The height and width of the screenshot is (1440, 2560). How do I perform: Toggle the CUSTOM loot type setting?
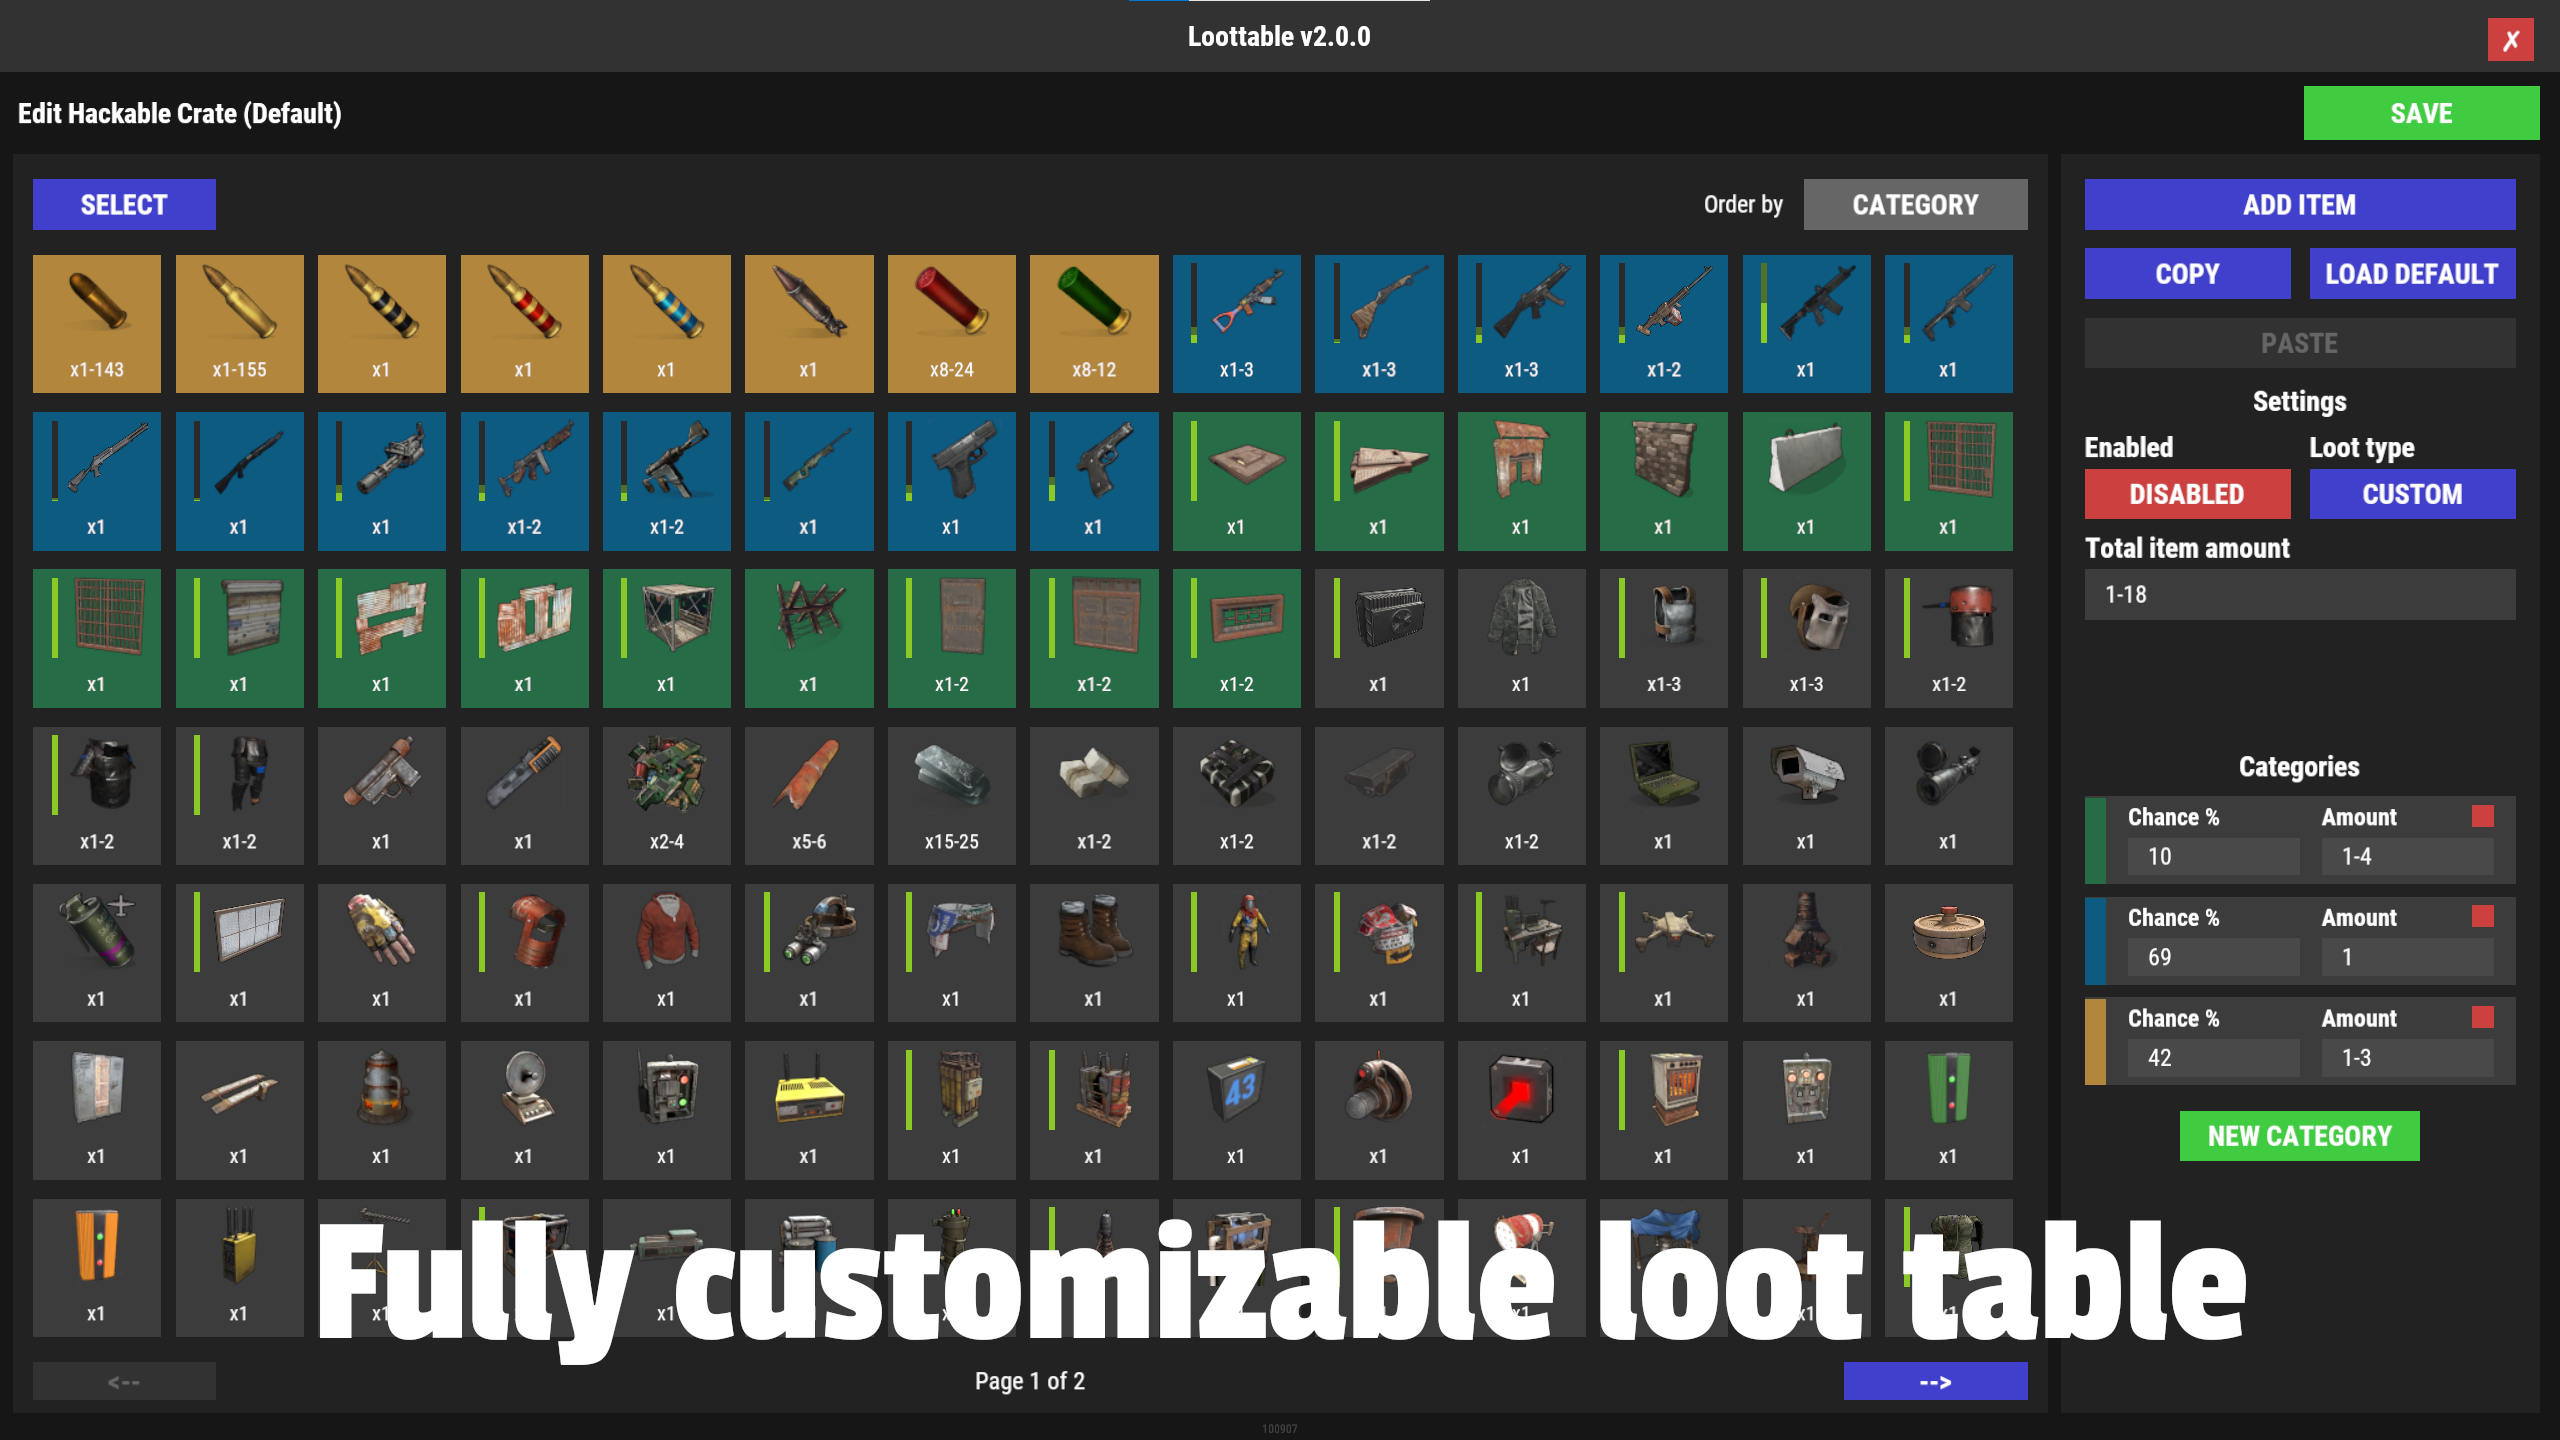pos(2411,494)
